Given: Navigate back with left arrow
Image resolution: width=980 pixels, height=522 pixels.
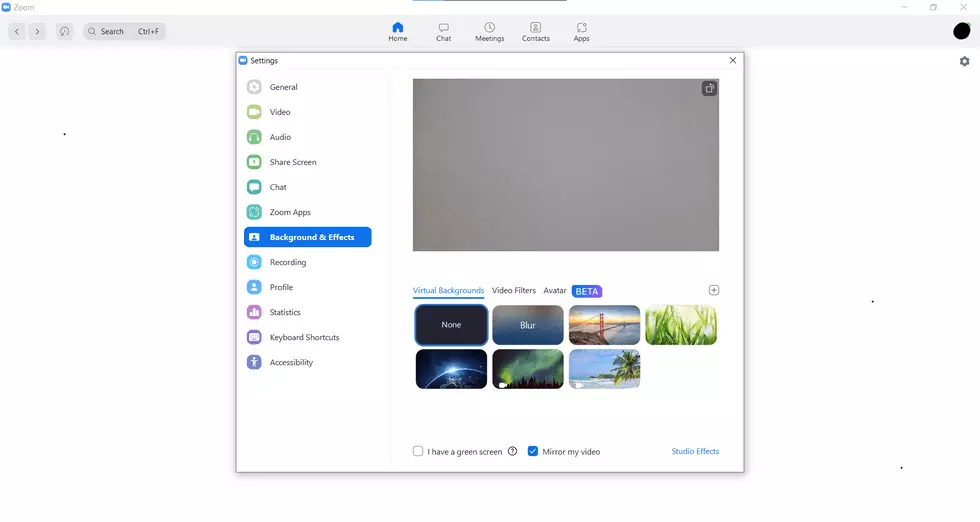Looking at the screenshot, I should click(17, 31).
